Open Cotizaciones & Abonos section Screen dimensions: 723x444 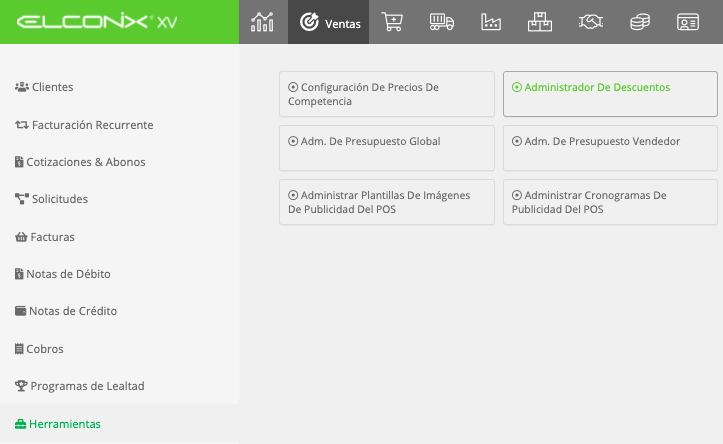(x=80, y=162)
